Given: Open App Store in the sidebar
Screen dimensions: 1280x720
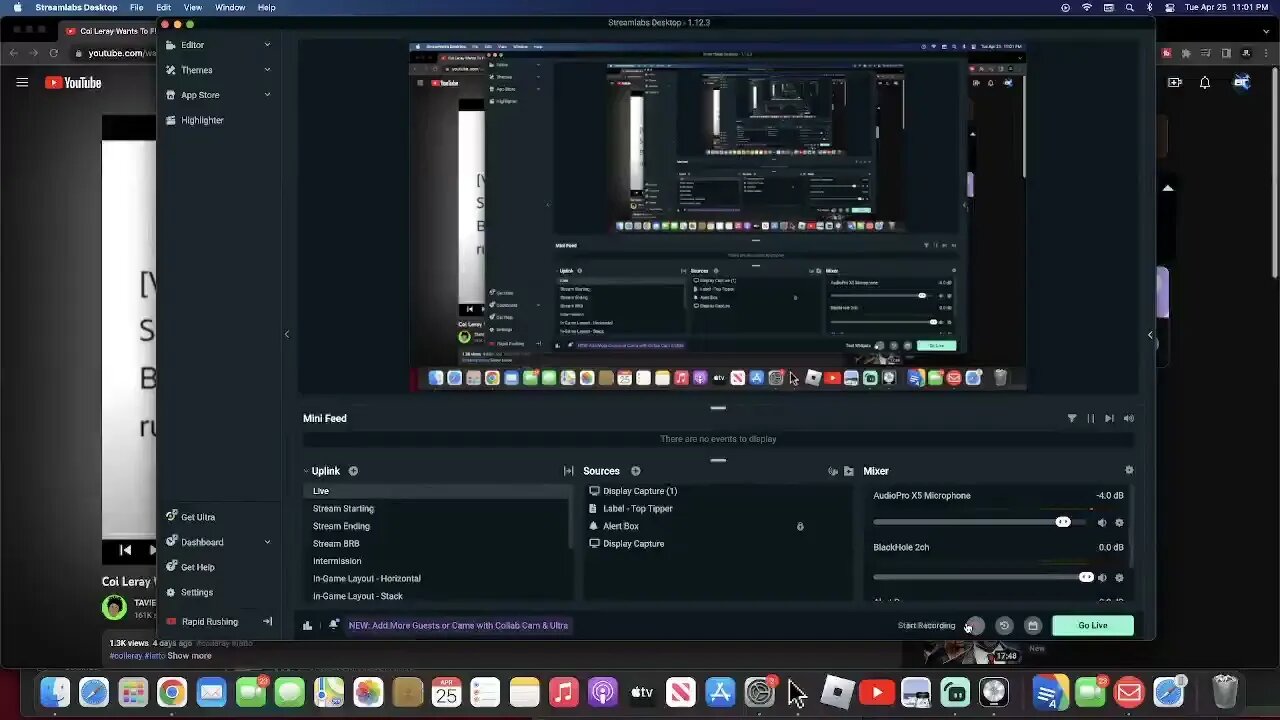Looking at the screenshot, I should point(200,95).
